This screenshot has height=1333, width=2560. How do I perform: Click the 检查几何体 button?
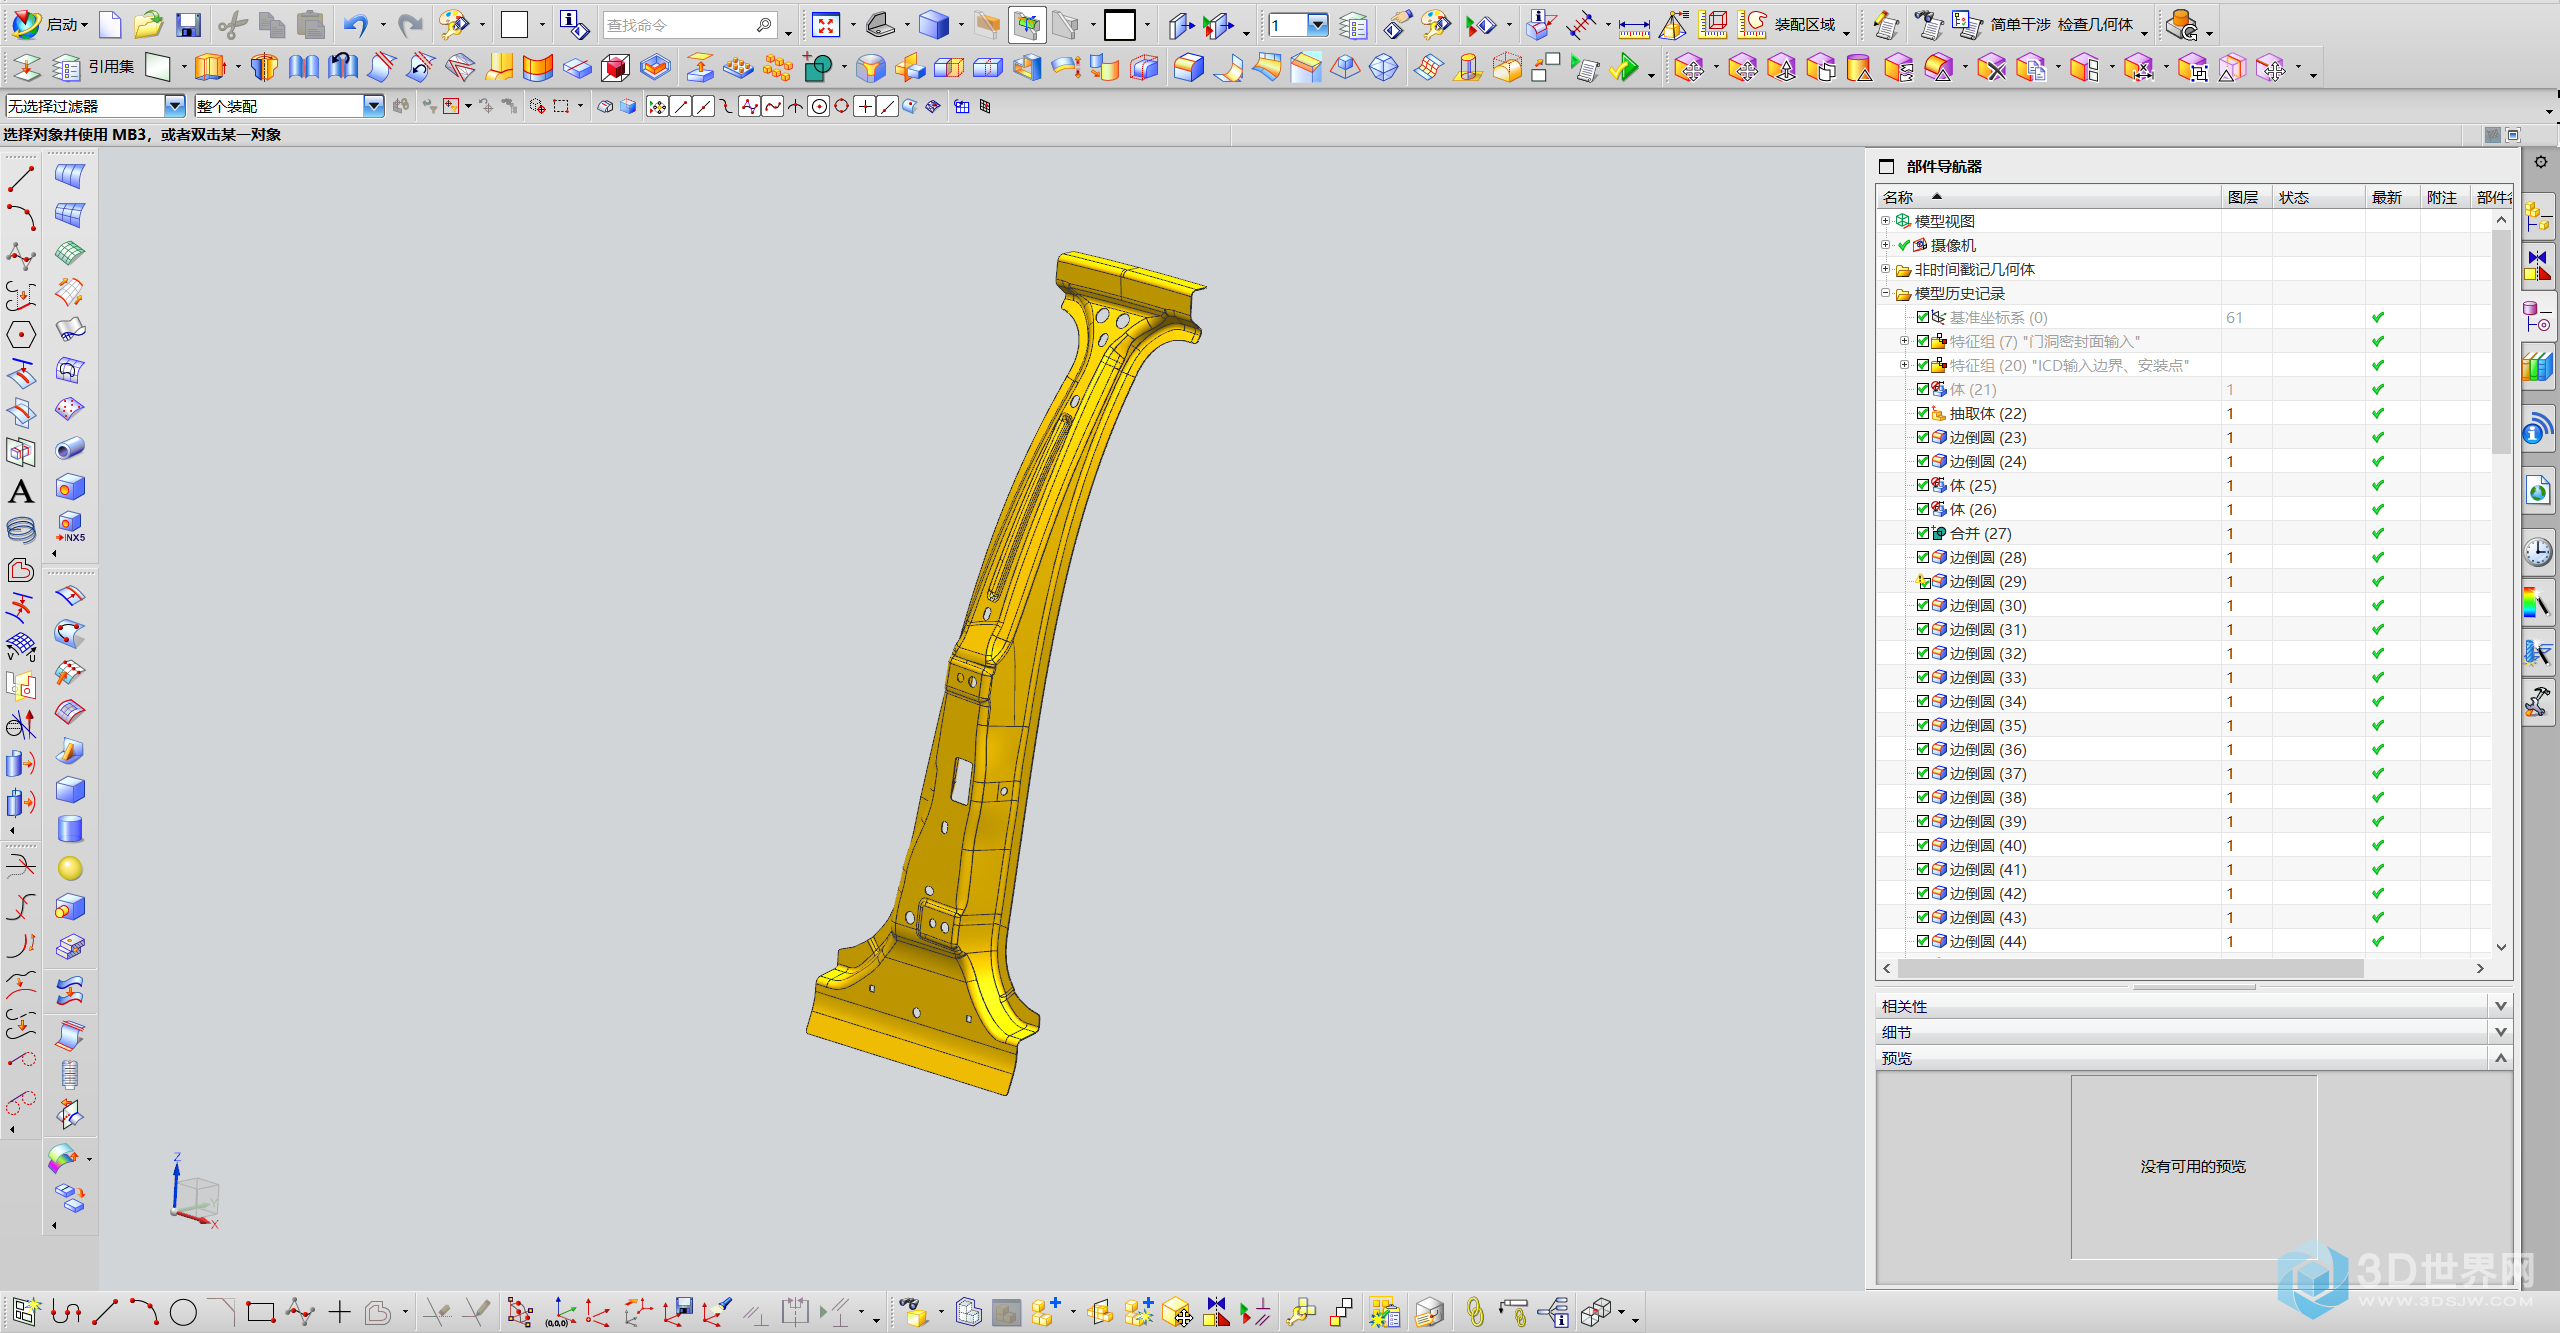2095,25
